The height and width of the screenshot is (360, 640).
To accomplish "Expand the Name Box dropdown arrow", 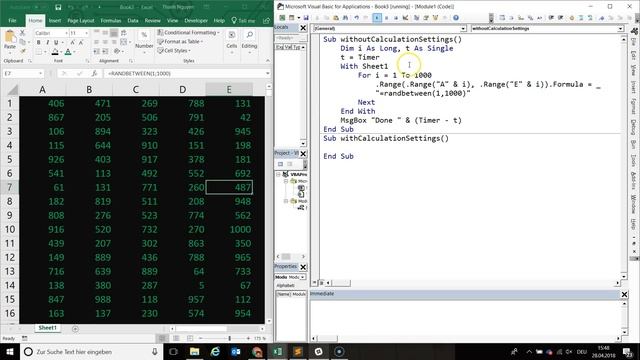I will [40, 73].
